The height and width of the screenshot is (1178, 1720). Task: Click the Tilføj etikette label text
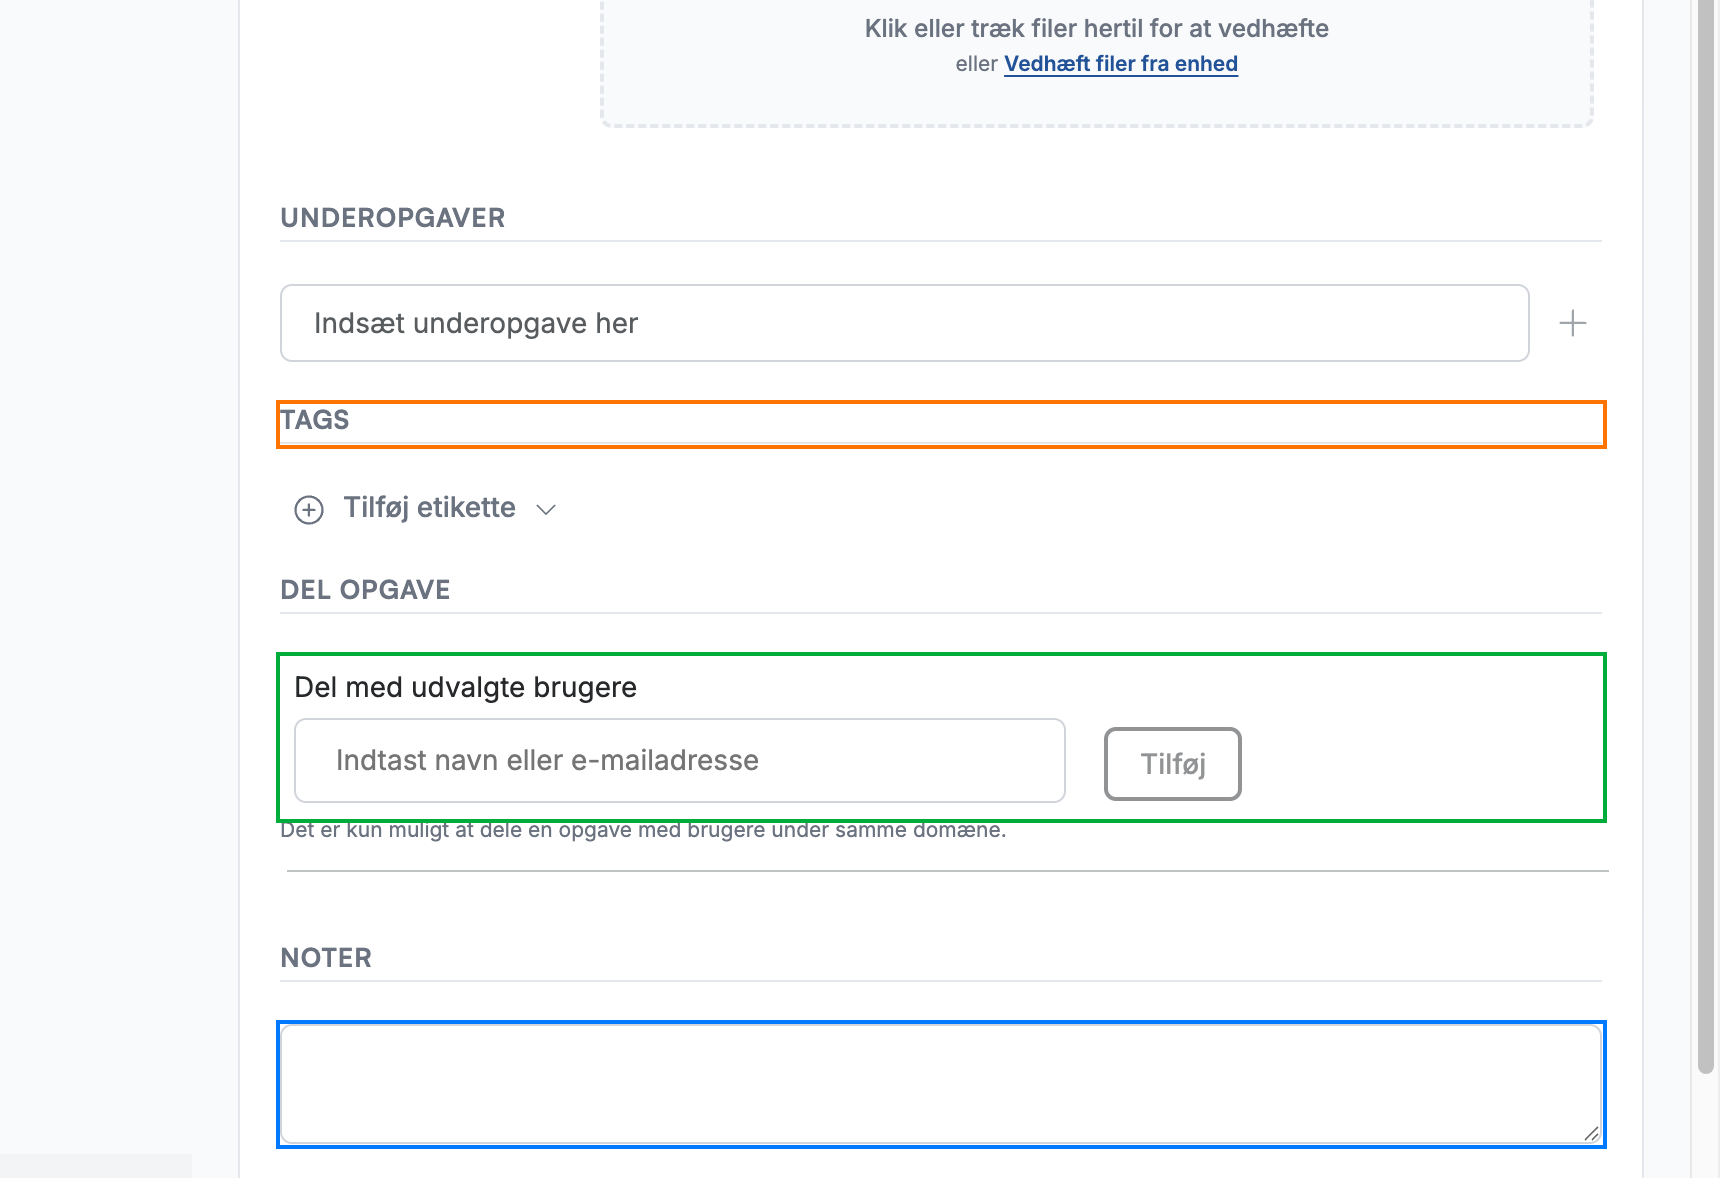point(430,508)
